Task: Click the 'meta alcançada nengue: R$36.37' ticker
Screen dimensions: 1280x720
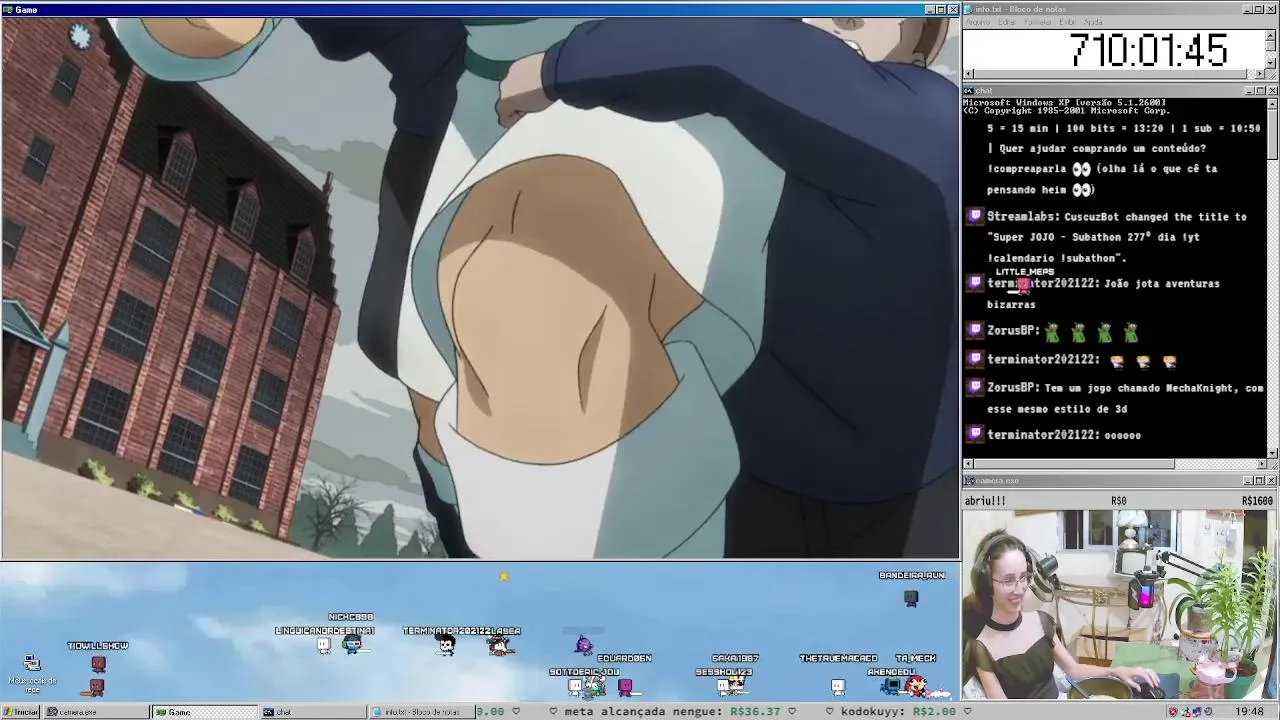Action: [x=672, y=712]
